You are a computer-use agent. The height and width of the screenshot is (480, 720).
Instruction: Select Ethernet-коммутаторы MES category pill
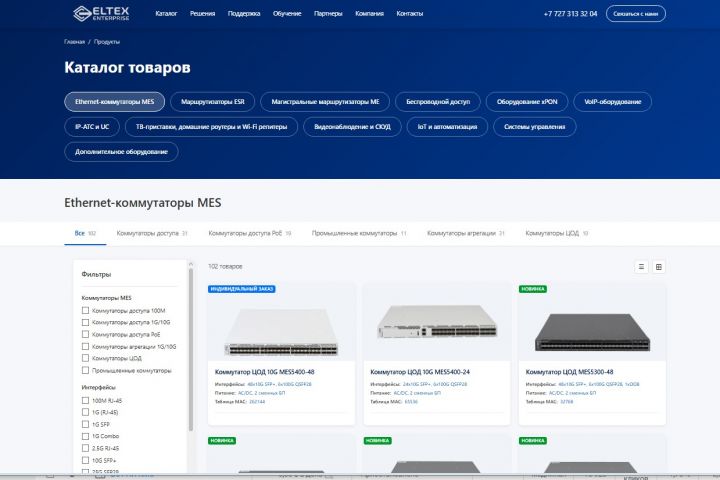[114, 102]
